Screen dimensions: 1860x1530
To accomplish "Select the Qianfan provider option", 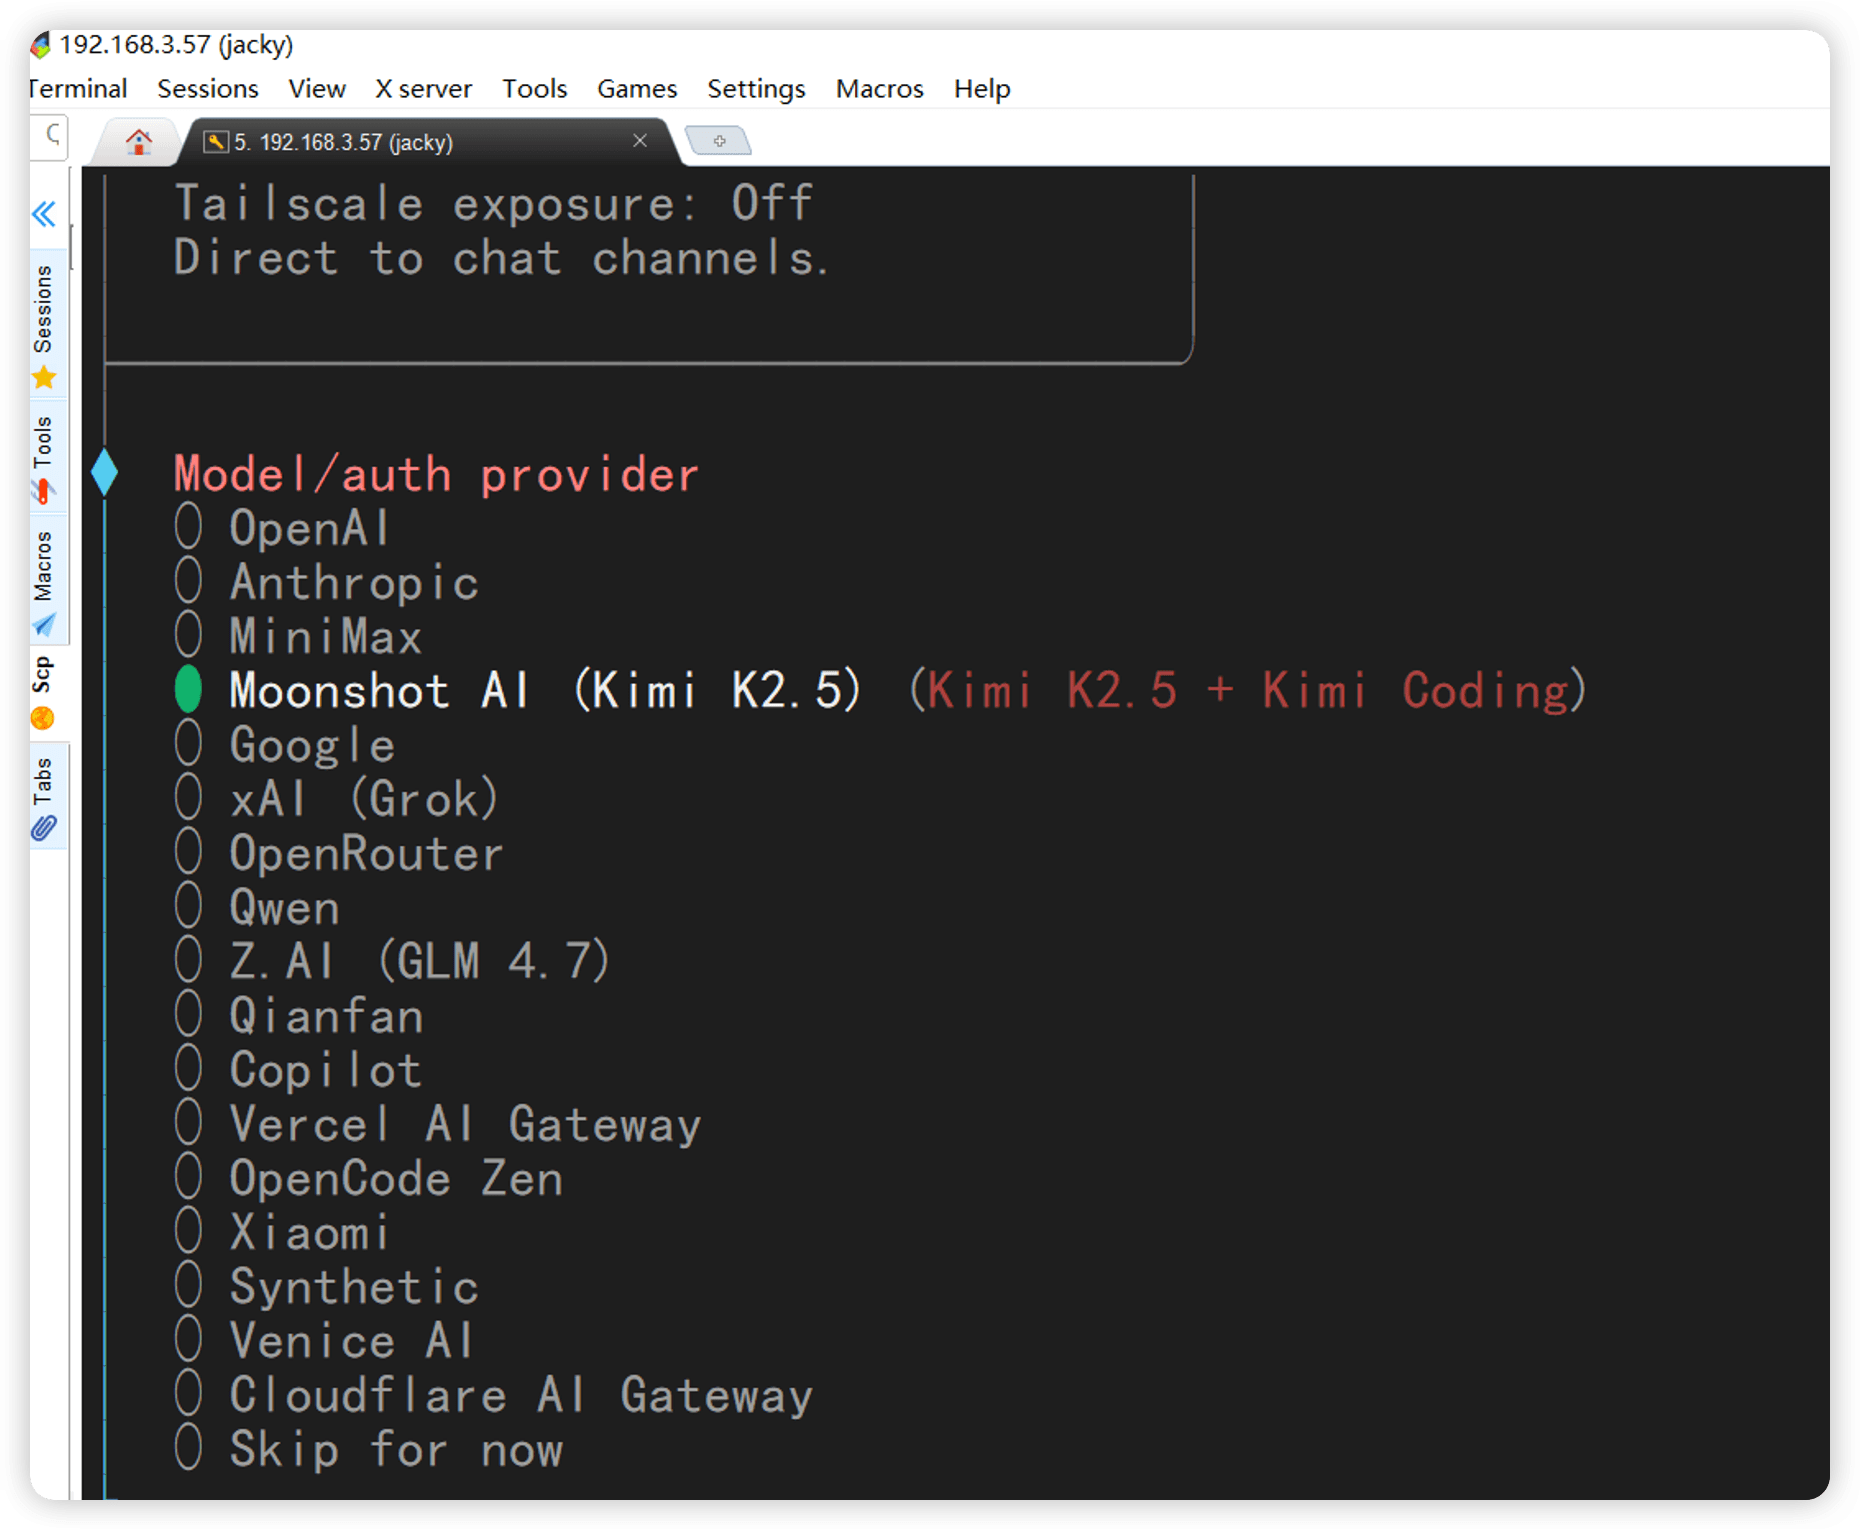I will (298, 1016).
